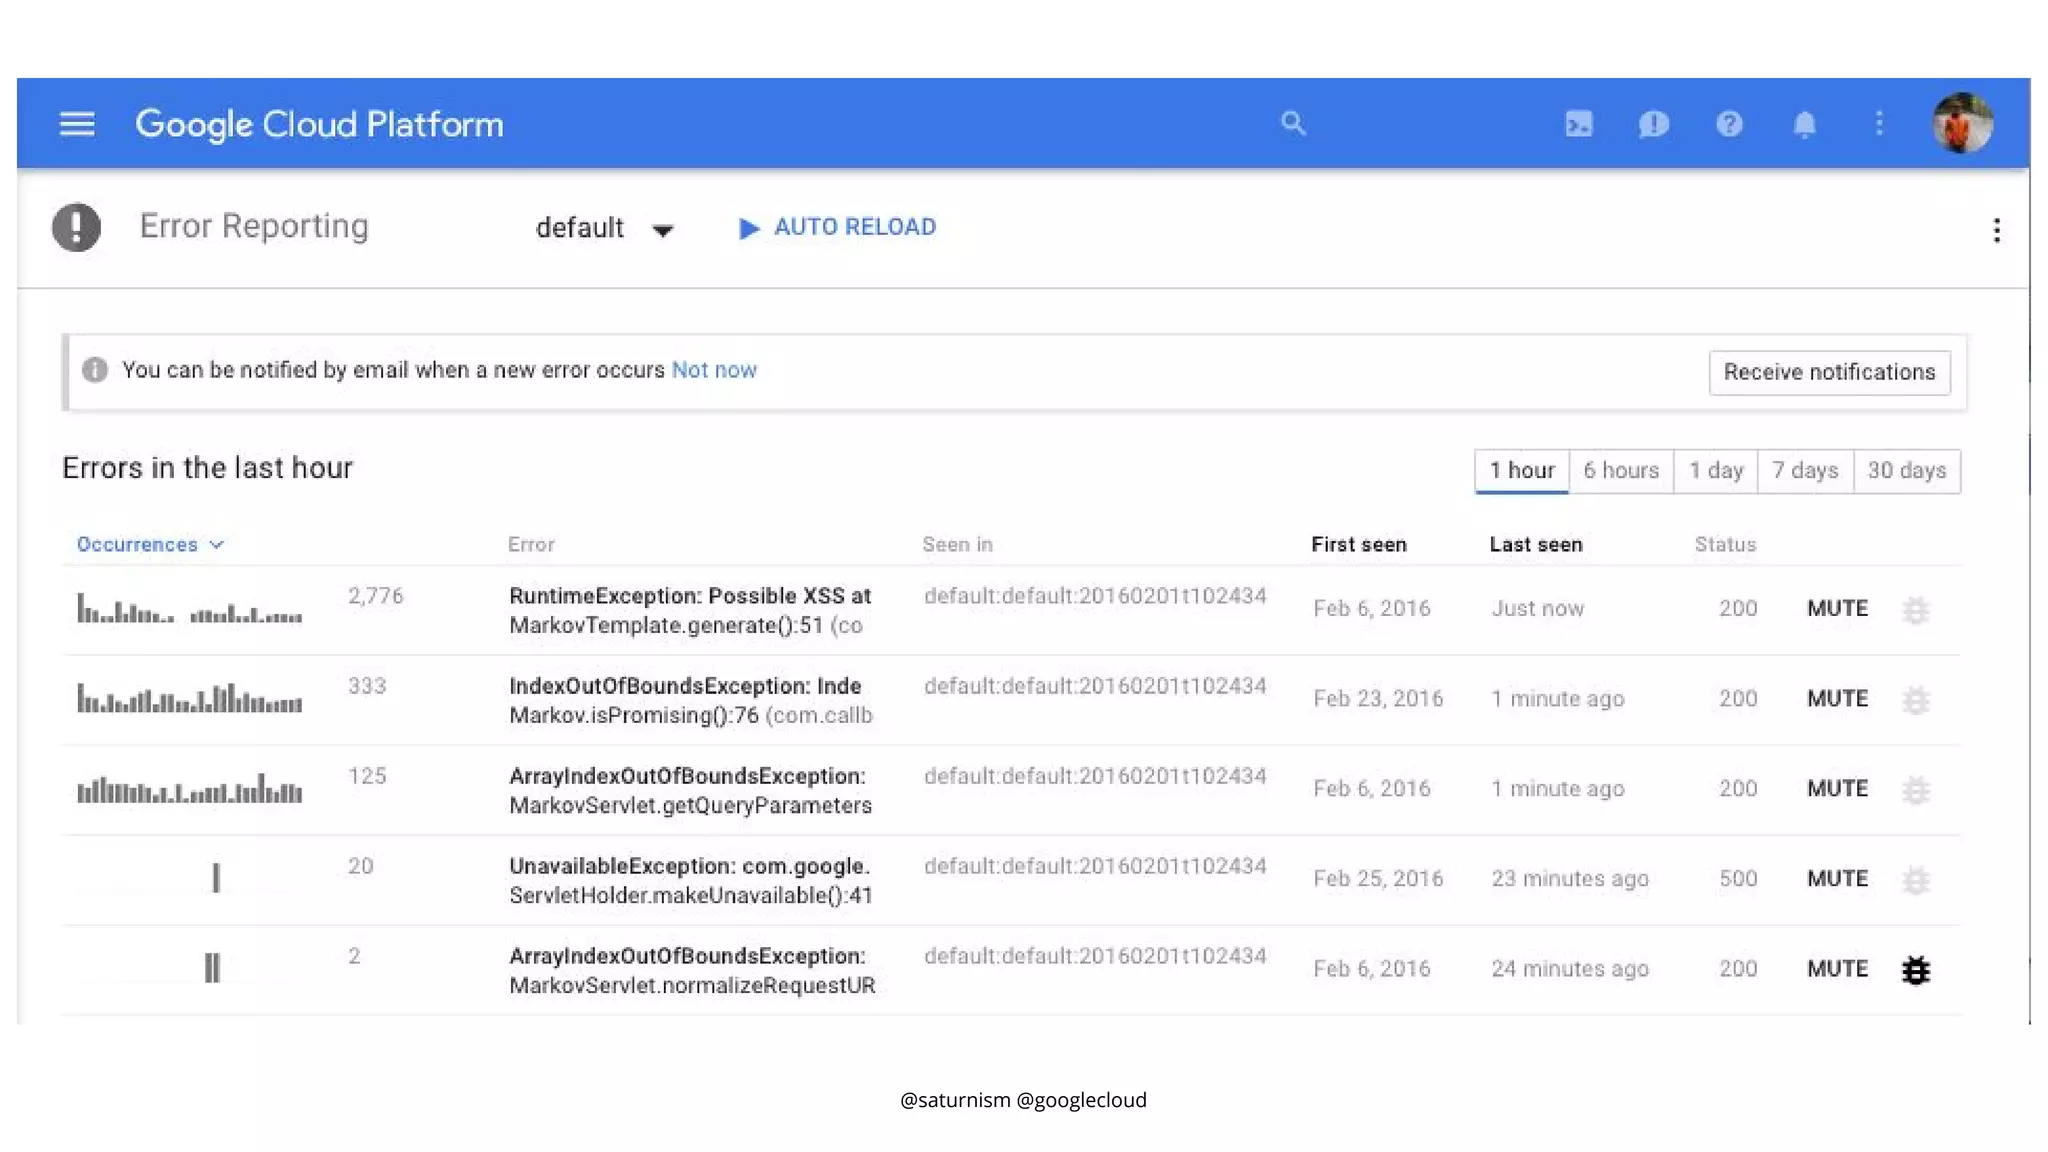Click 'Feb 23, 2016' first seen date
The image size is (2048, 1152).
point(1377,698)
